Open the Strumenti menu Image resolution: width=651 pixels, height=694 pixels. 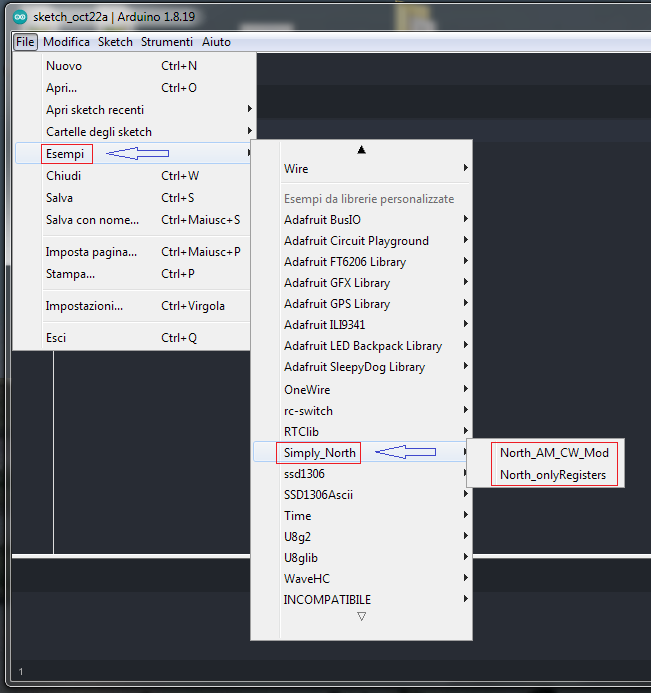pyautogui.click(x=167, y=42)
